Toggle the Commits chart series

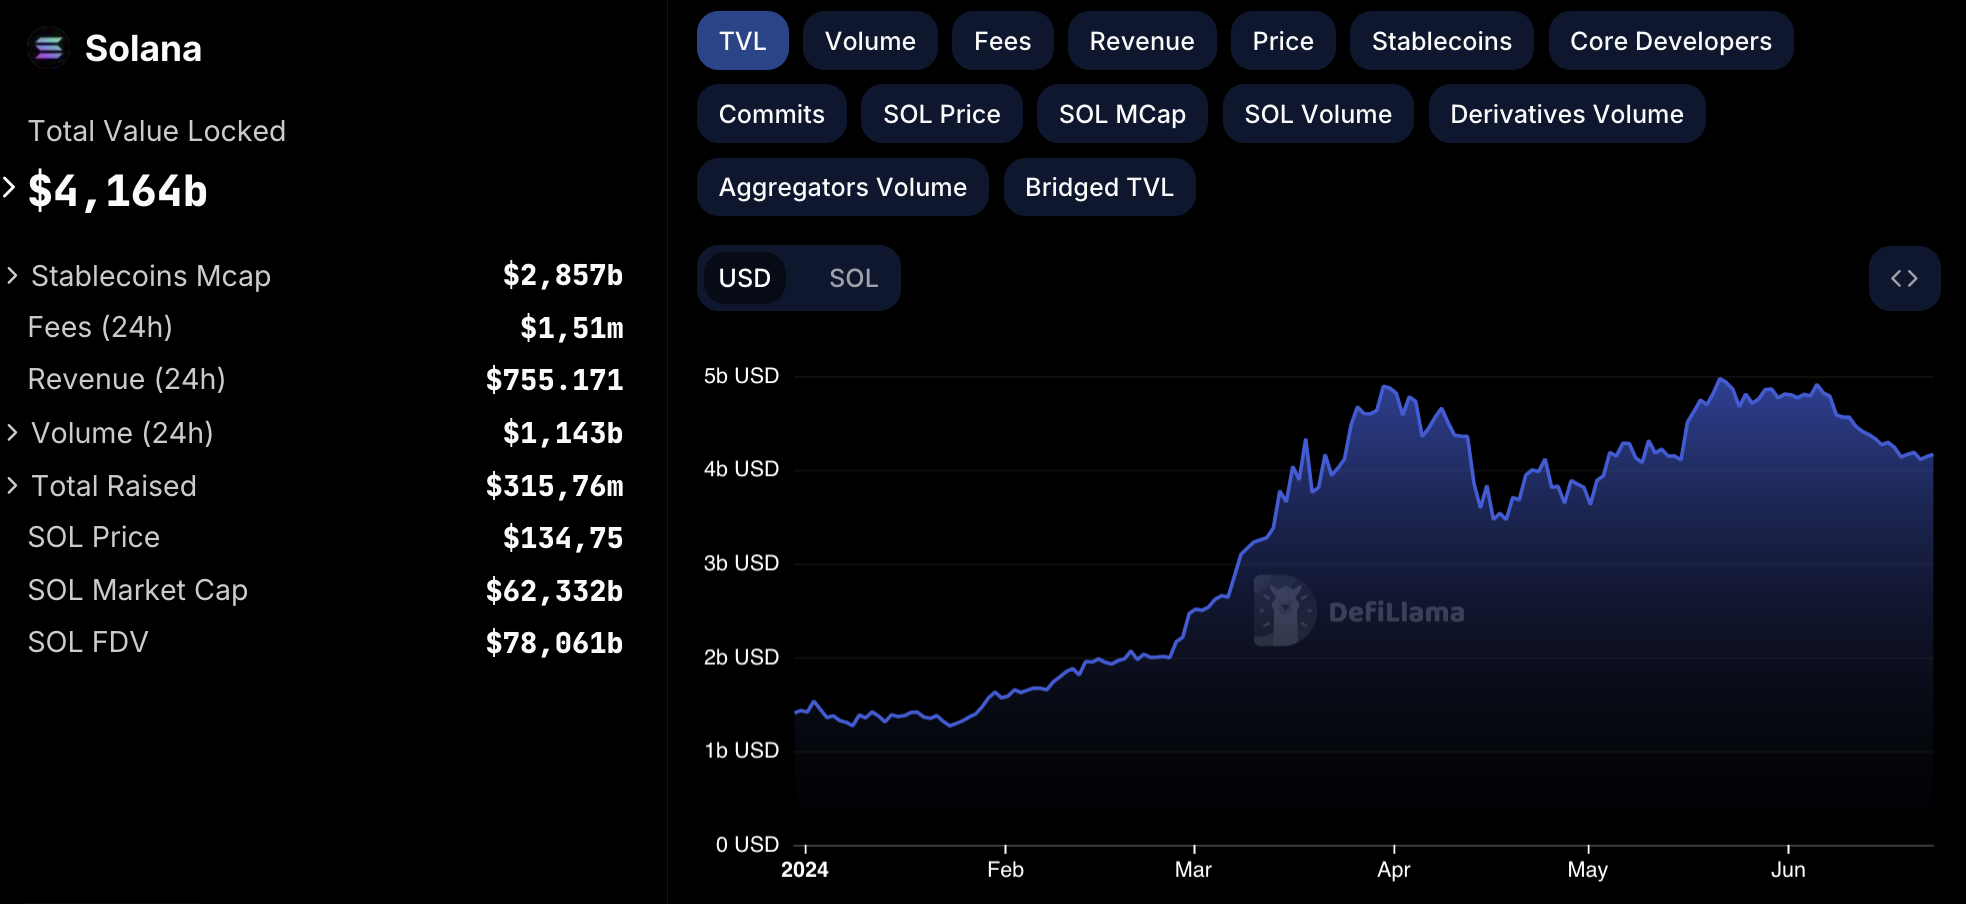coord(771,114)
